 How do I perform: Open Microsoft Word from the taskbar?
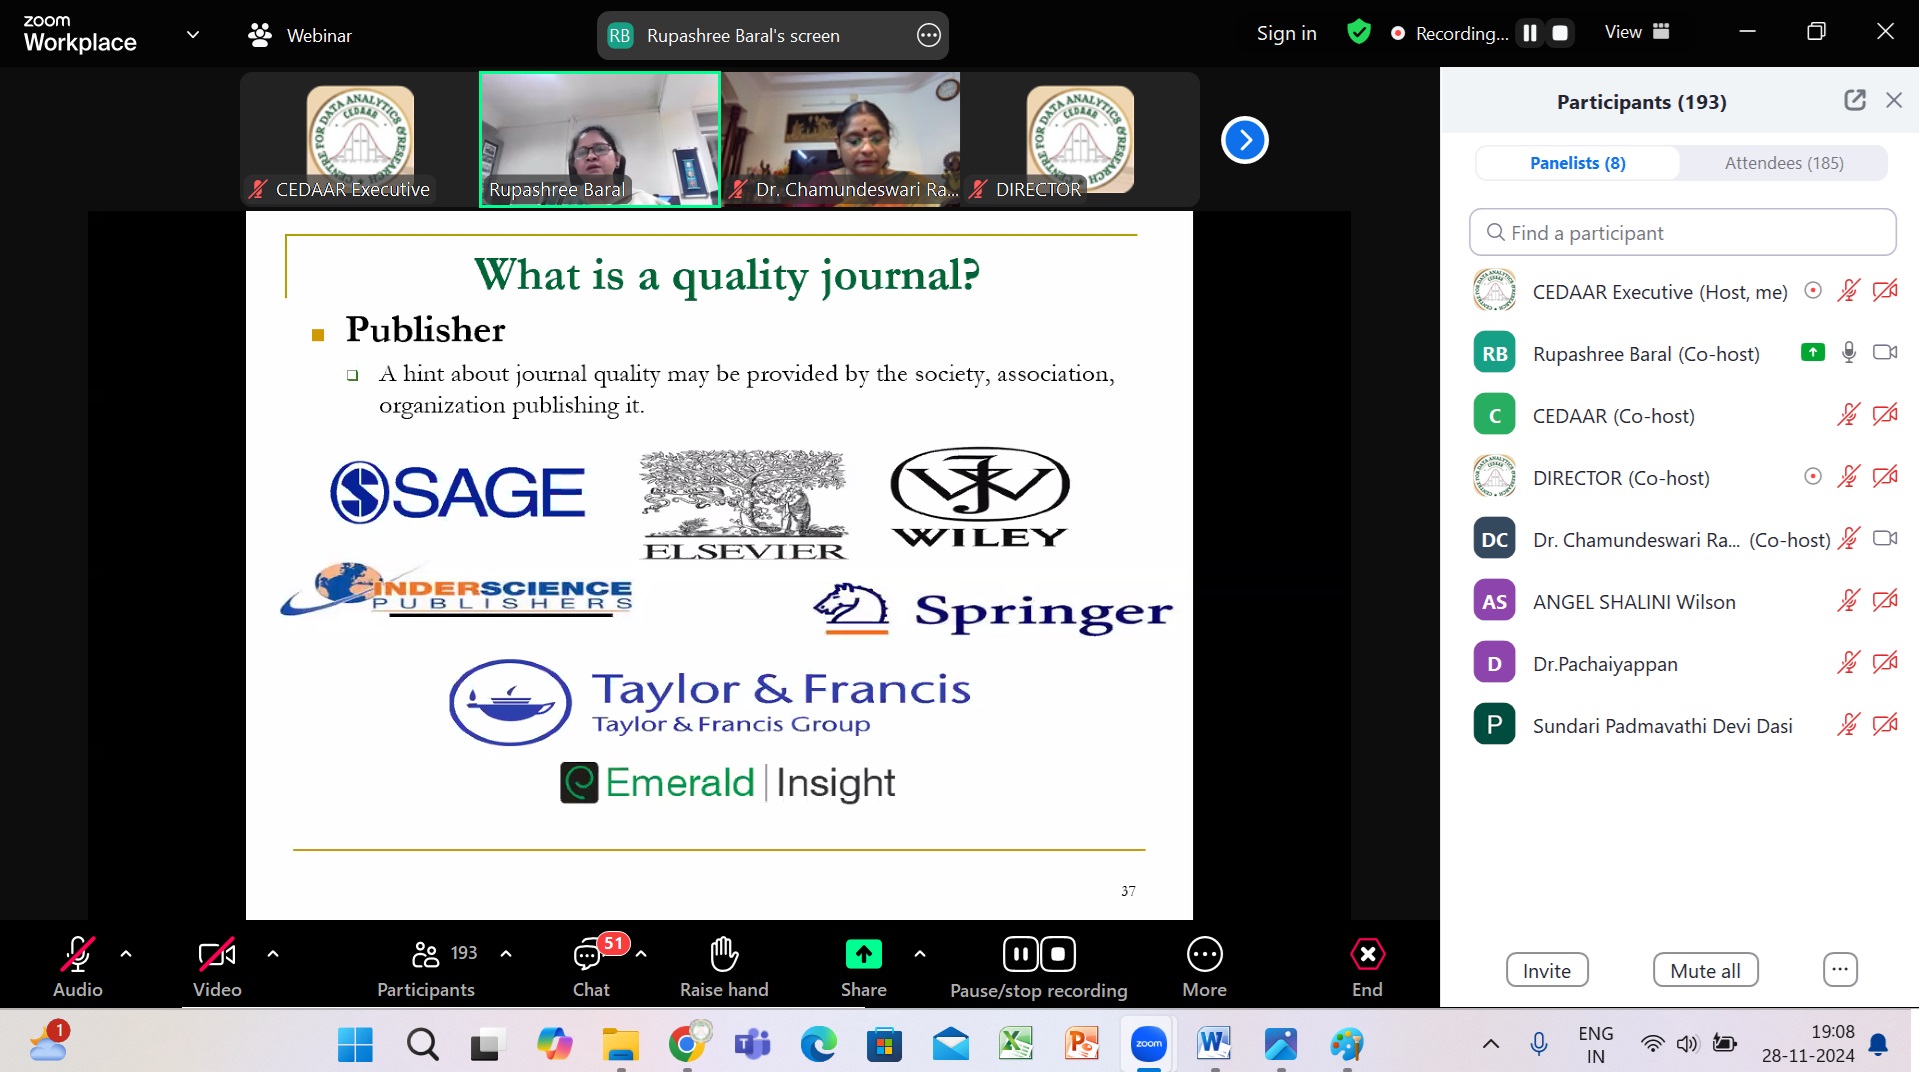1213,1044
